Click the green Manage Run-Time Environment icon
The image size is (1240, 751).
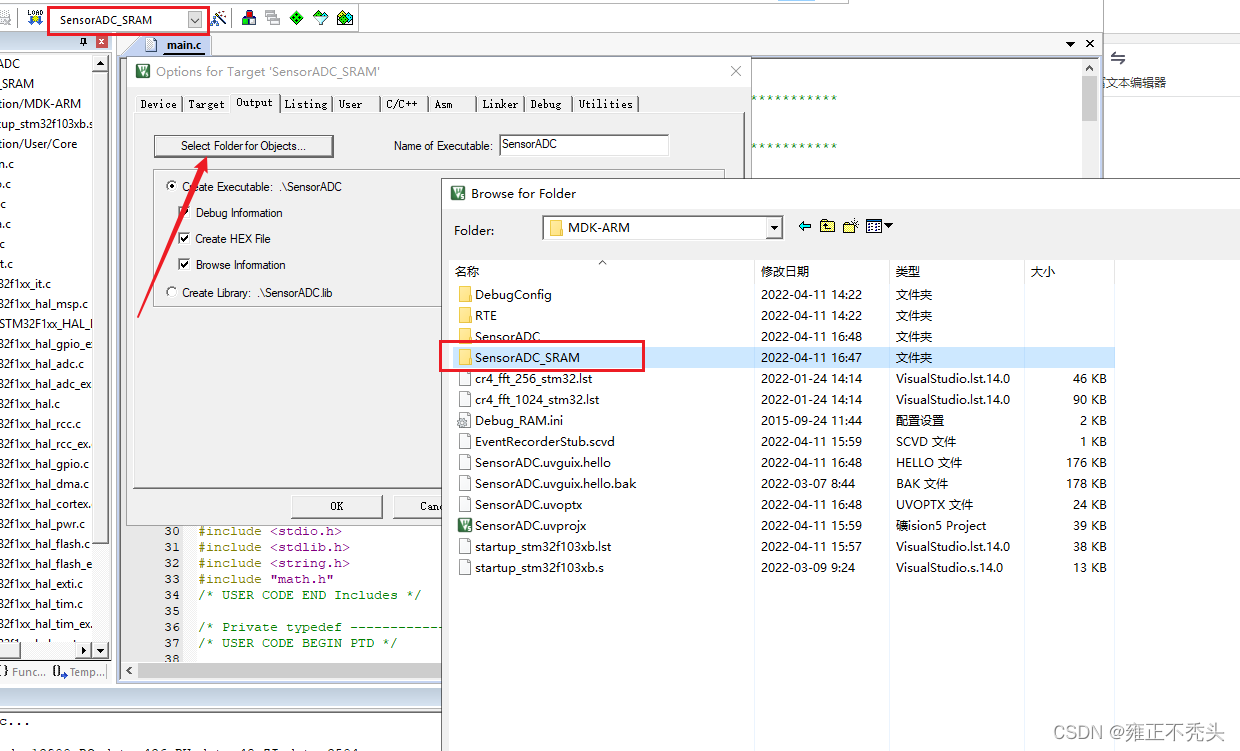(x=297, y=18)
